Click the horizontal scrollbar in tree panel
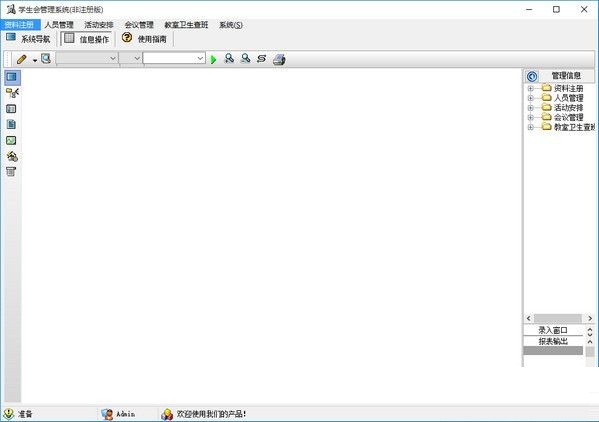This screenshot has width=599, height=422. click(559, 318)
